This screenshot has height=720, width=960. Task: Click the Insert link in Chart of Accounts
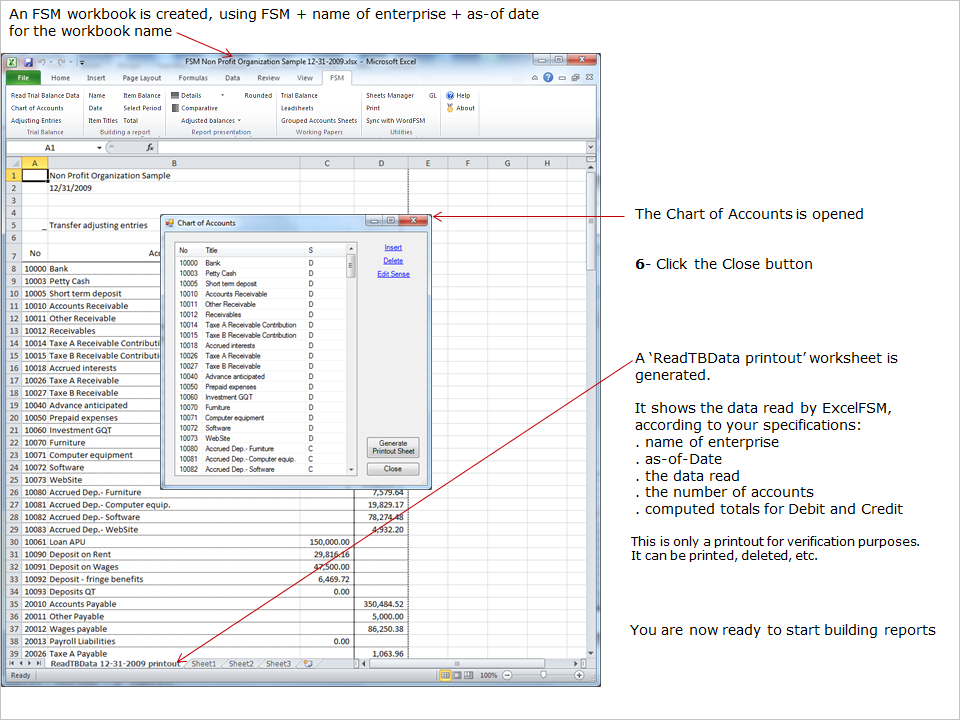393,247
